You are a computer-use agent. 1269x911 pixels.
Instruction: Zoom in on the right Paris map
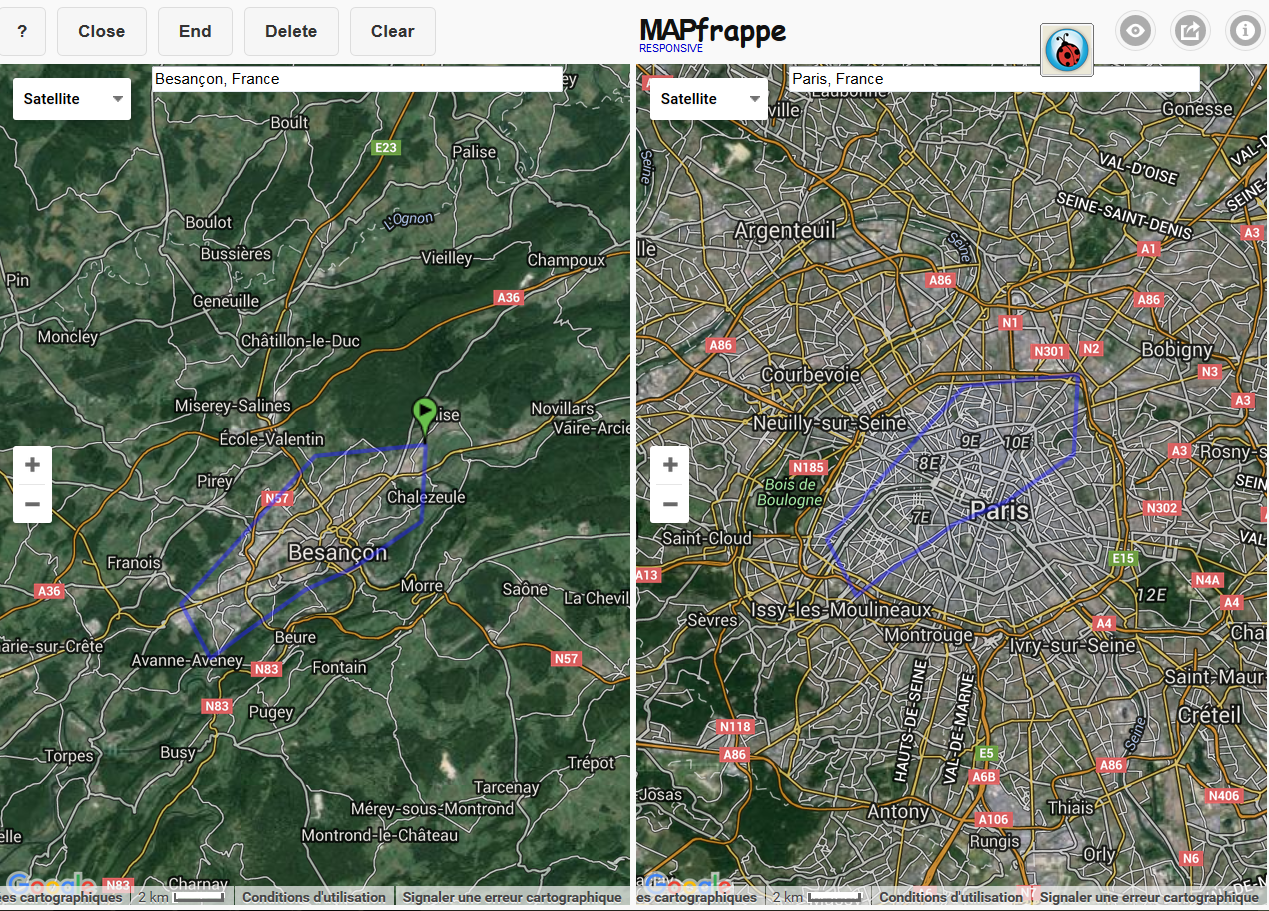point(669,465)
